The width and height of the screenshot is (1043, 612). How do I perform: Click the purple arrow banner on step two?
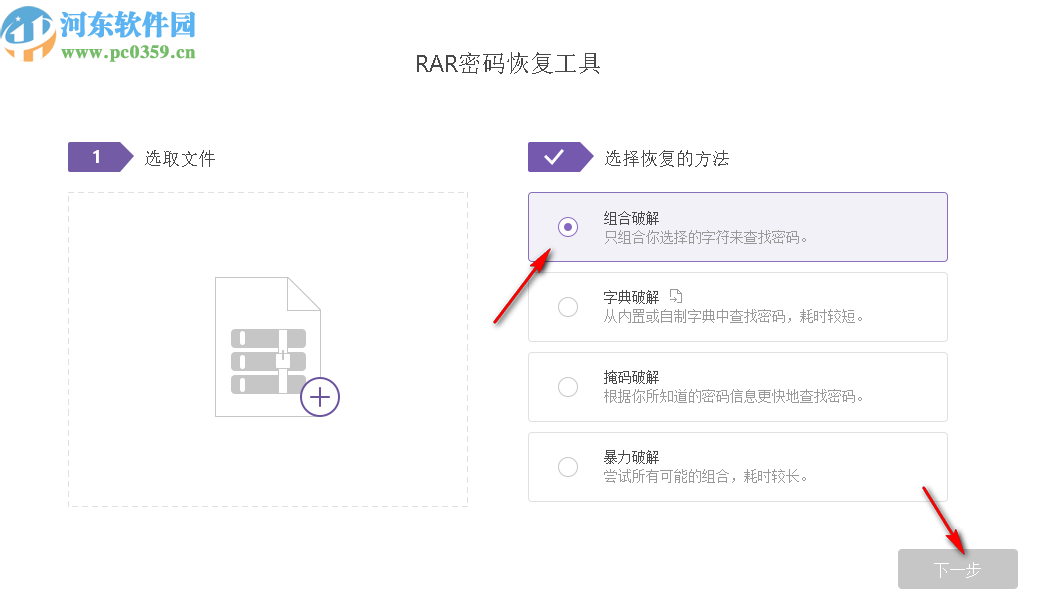(562, 157)
